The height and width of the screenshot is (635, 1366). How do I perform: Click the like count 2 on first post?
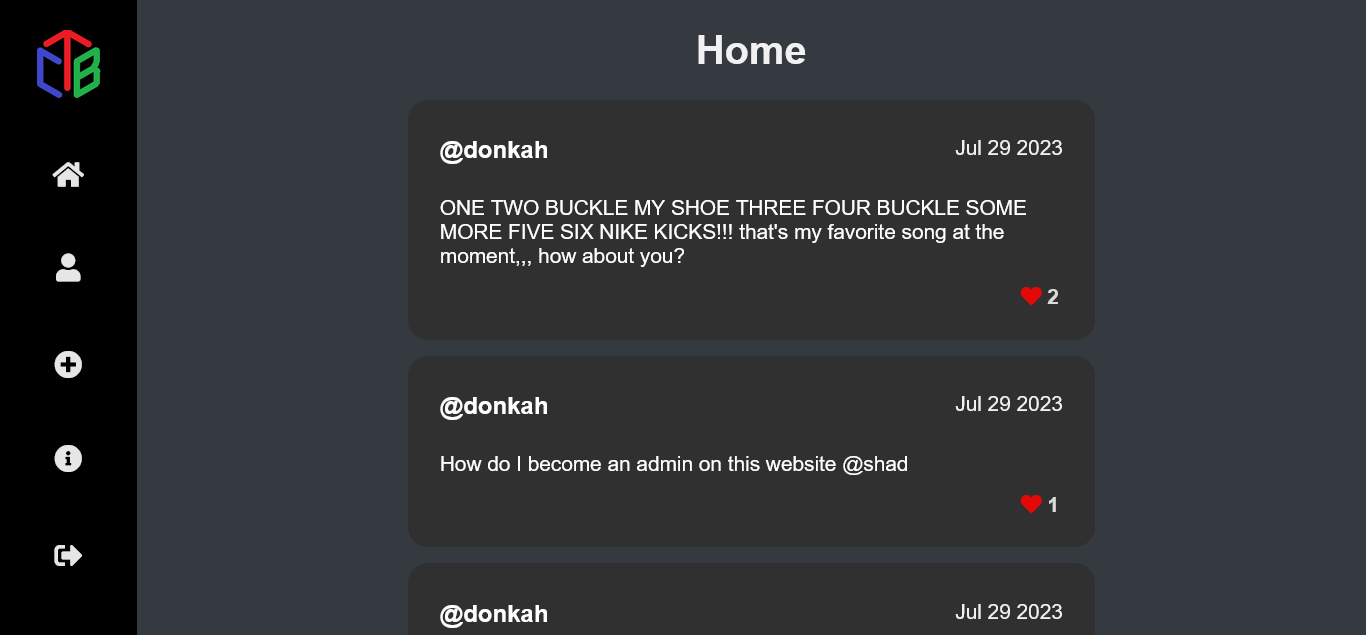[1053, 297]
